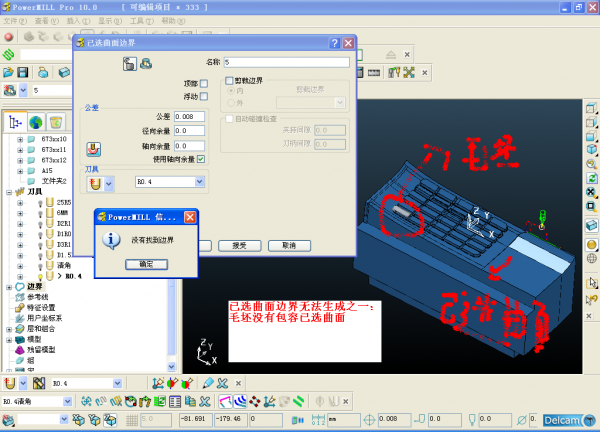Click the ? help button on boundary dialog
This screenshot has height=432, width=600.
point(334,43)
